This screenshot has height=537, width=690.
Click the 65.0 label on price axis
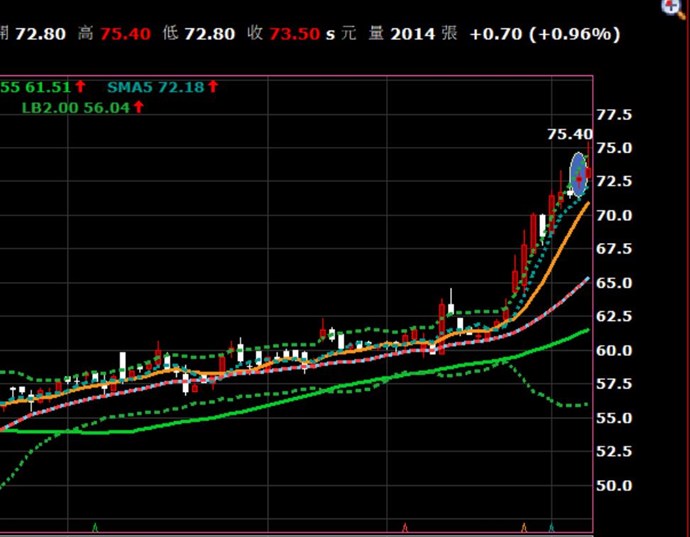[x=614, y=283]
